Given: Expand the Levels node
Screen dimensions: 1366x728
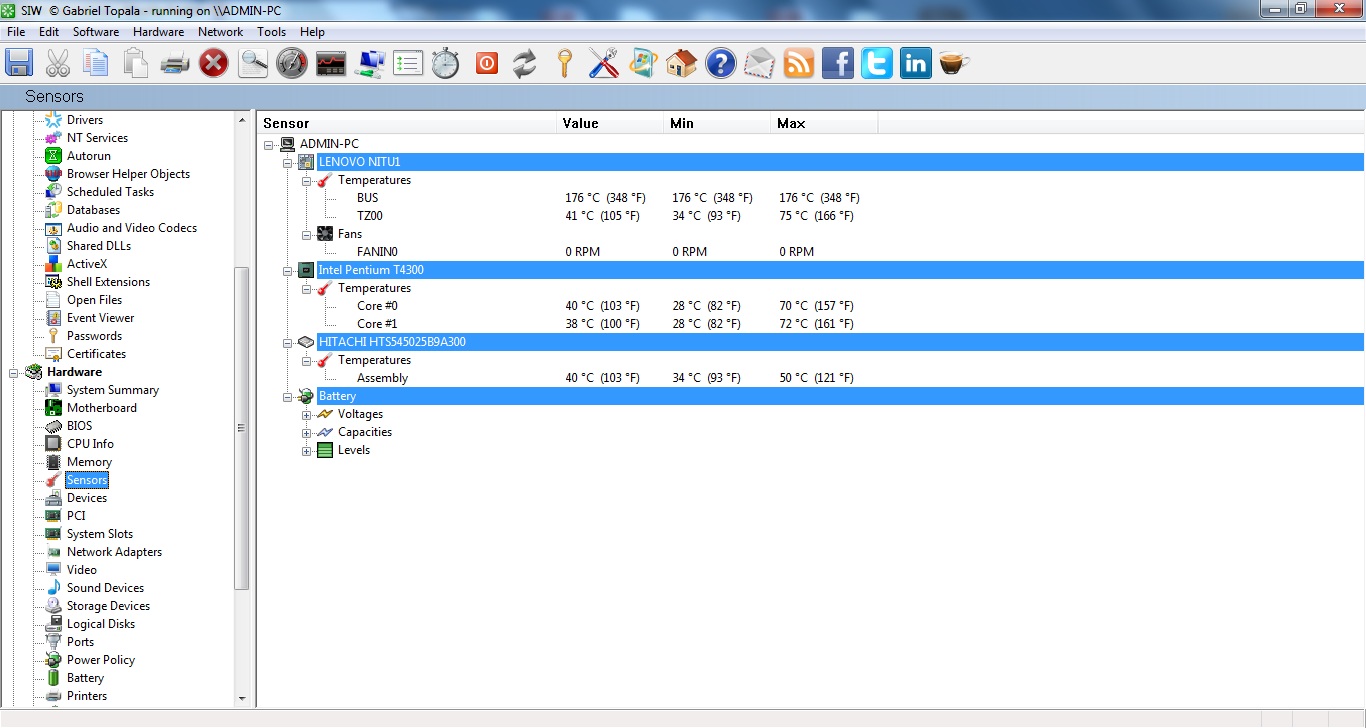Looking at the screenshot, I should point(307,450).
